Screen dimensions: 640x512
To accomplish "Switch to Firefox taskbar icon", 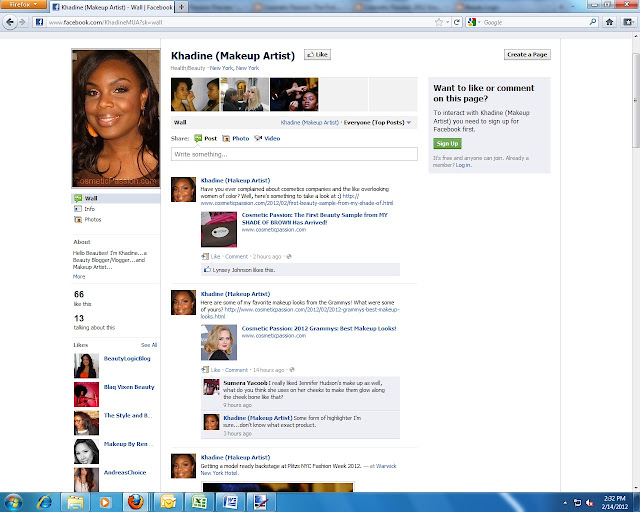I will click(x=135, y=502).
